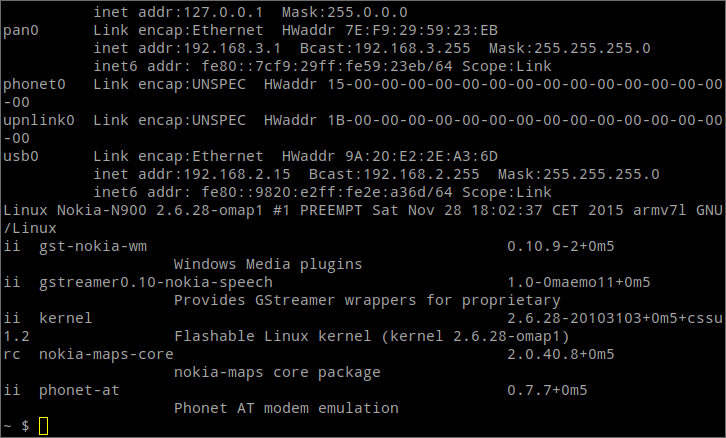Image resolution: width=726 pixels, height=438 pixels.
Task: Click HWaddr 7E:F9:29:59:23:EB text
Action: [x=390, y=31]
